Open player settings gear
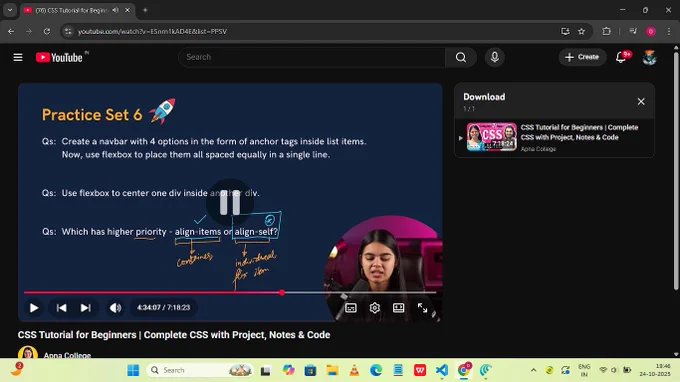The width and height of the screenshot is (680, 382). tap(375, 308)
